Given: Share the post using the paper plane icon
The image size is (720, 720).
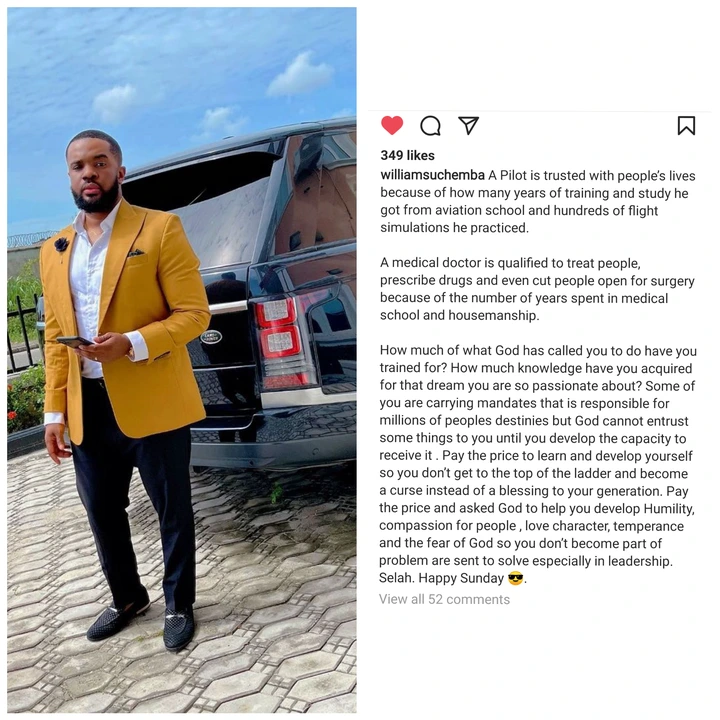Looking at the screenshot, I should click(x=469, y=125).
